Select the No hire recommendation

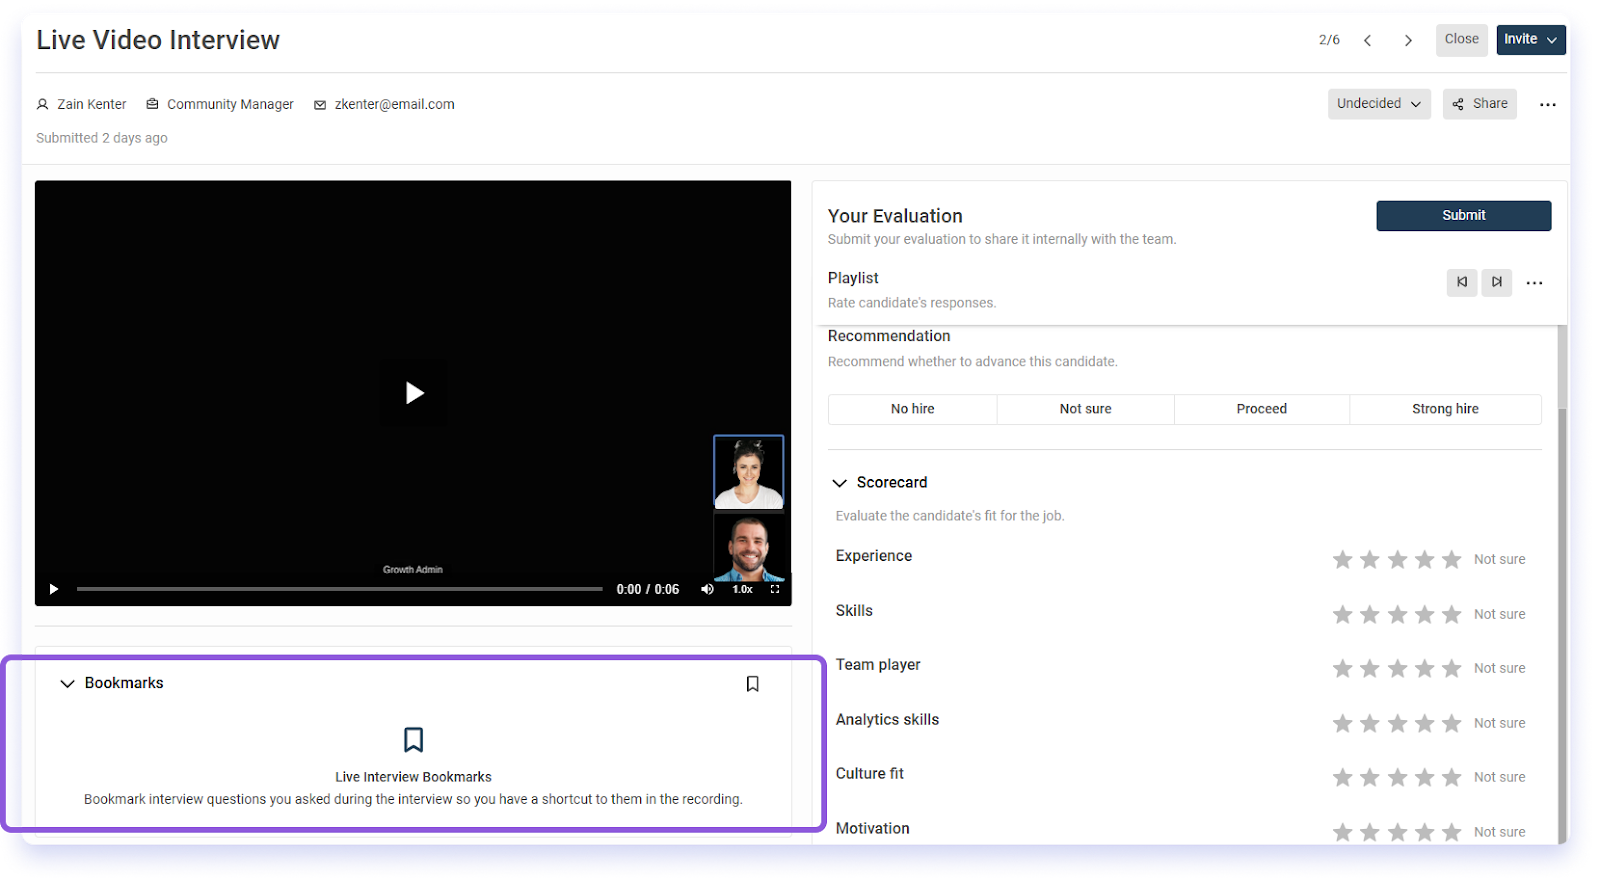[x=912, y=409]
